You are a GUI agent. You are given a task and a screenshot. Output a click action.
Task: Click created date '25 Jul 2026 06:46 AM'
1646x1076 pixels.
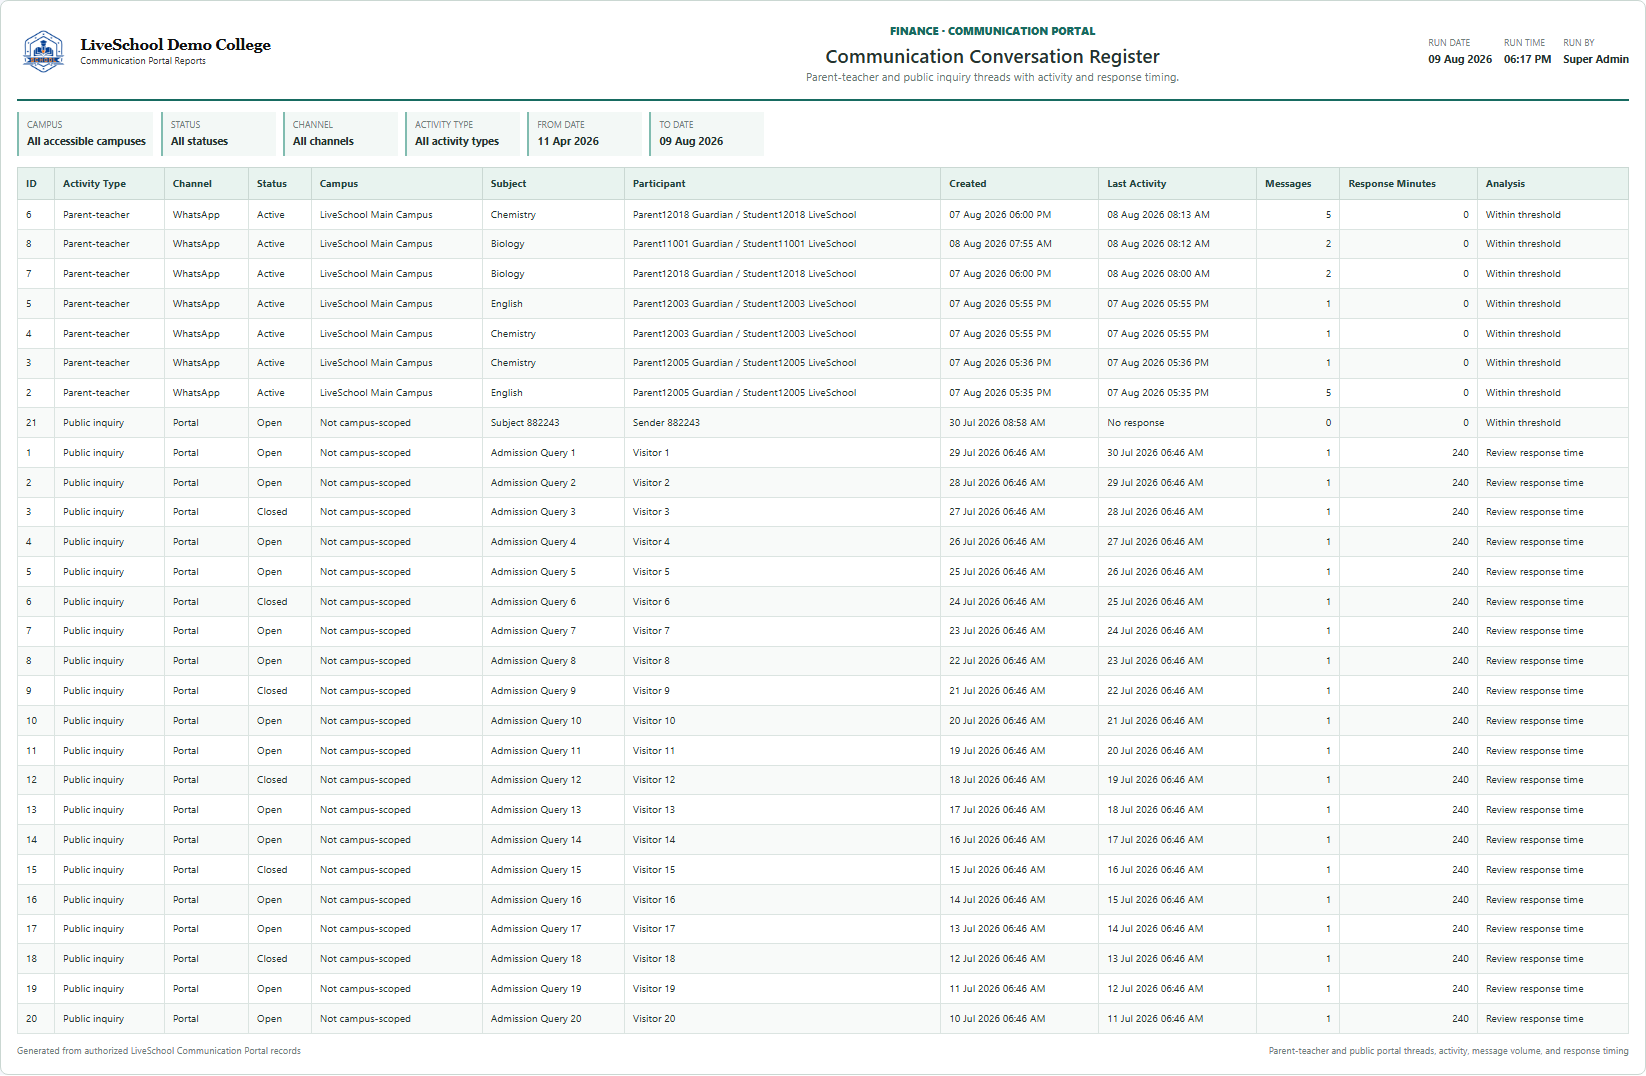coord(997,572)
